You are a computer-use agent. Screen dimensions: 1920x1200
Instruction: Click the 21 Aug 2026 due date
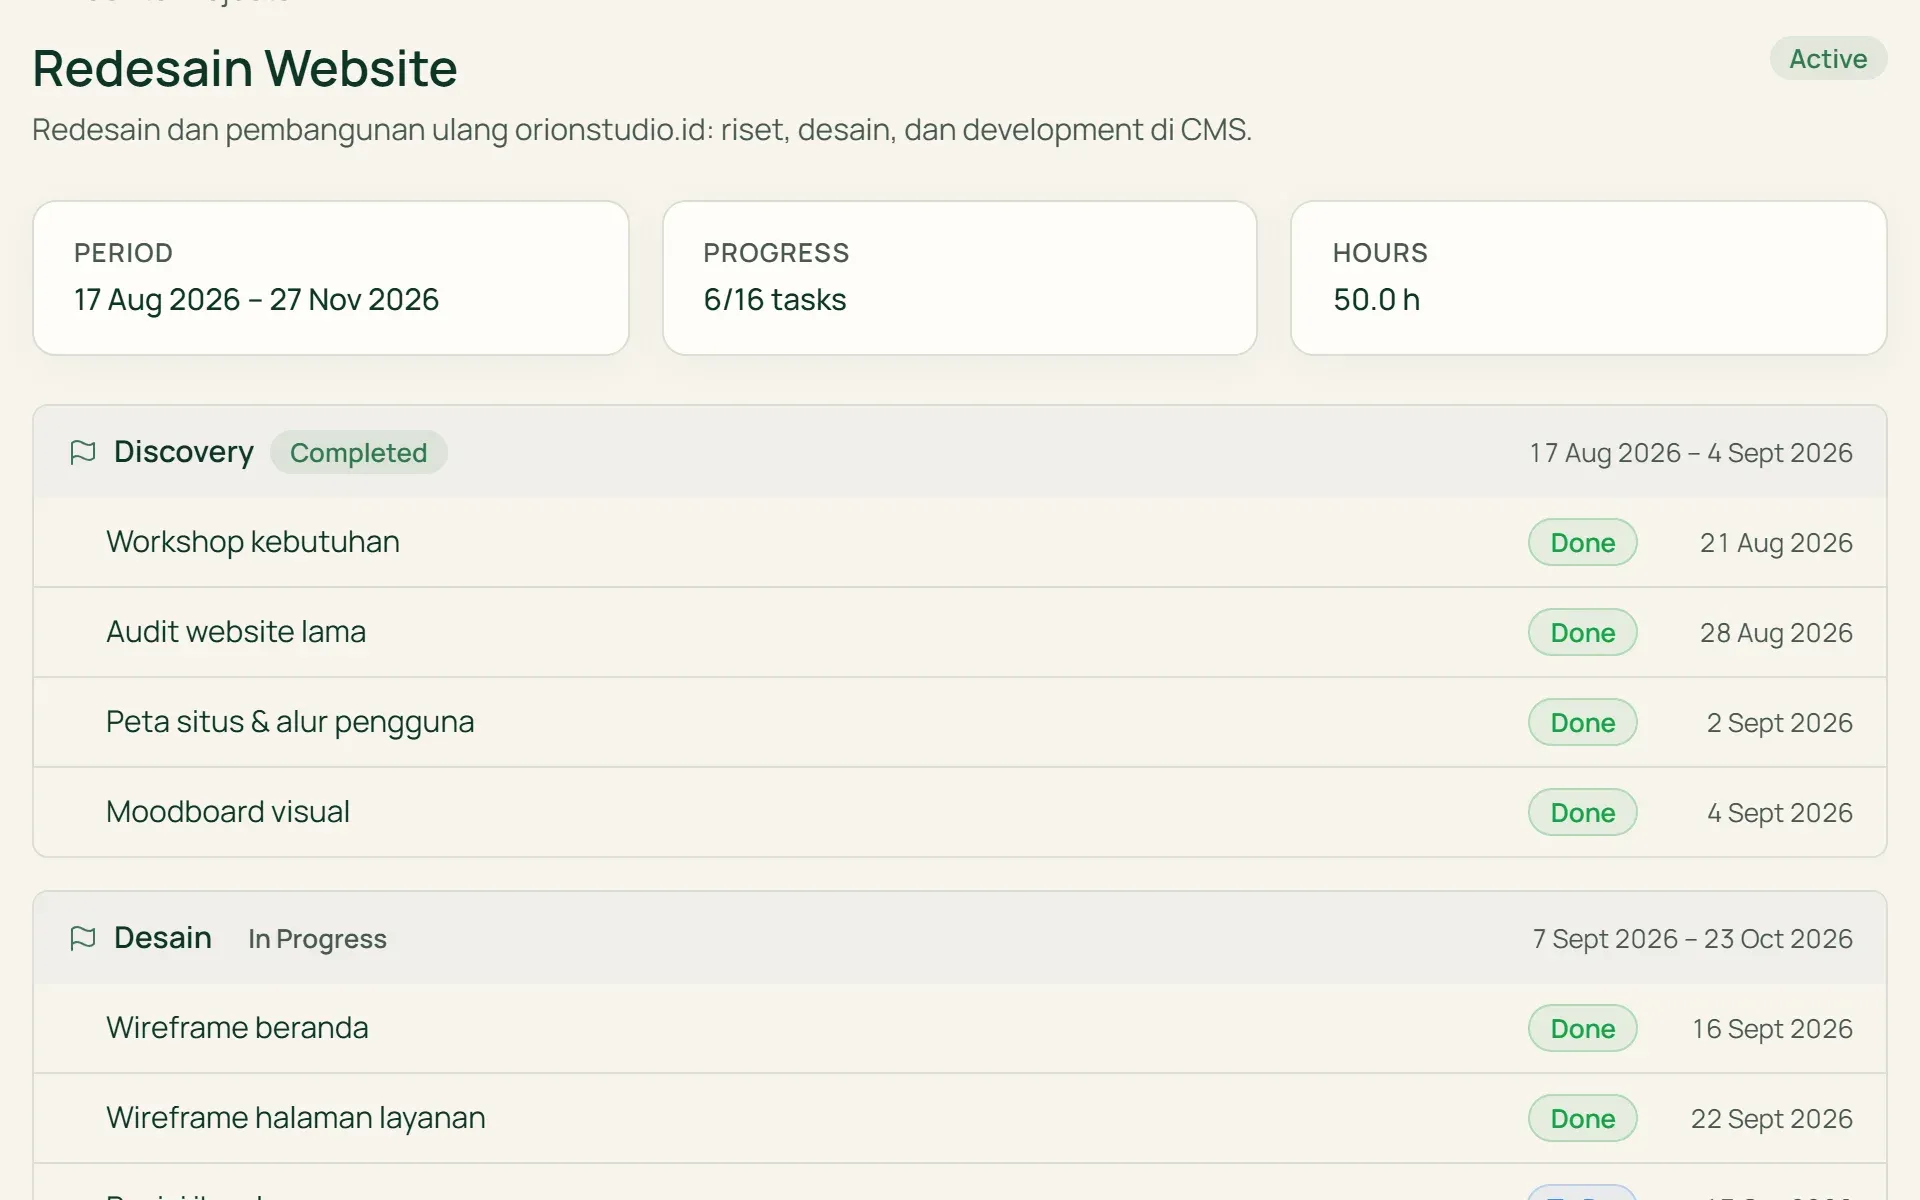pyautogui.click(x=1776, y=543)
